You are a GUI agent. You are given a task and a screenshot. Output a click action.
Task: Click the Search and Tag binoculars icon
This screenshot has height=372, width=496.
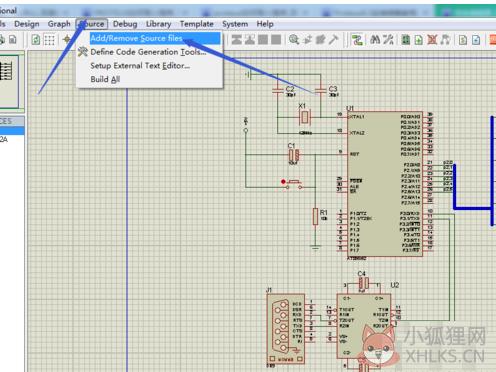tap(375, 40)
